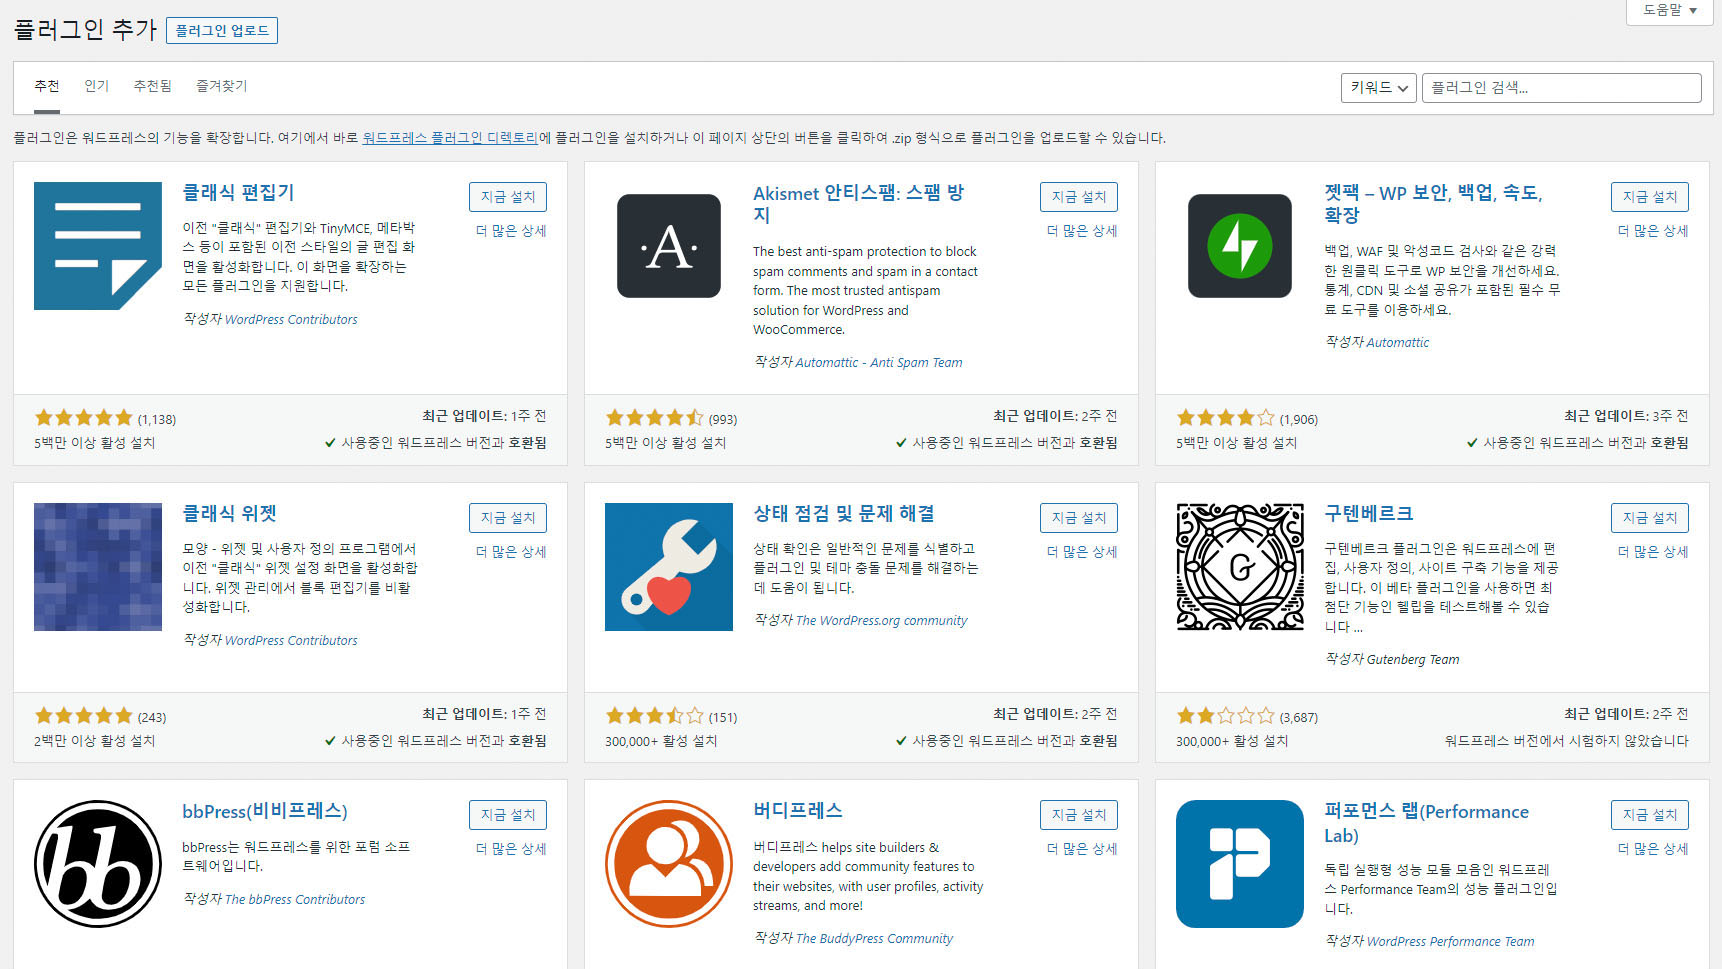Open the Akismet 안티스팸 title link
The height and width of the screenshot is (969, 1722).
pos(858,204)
